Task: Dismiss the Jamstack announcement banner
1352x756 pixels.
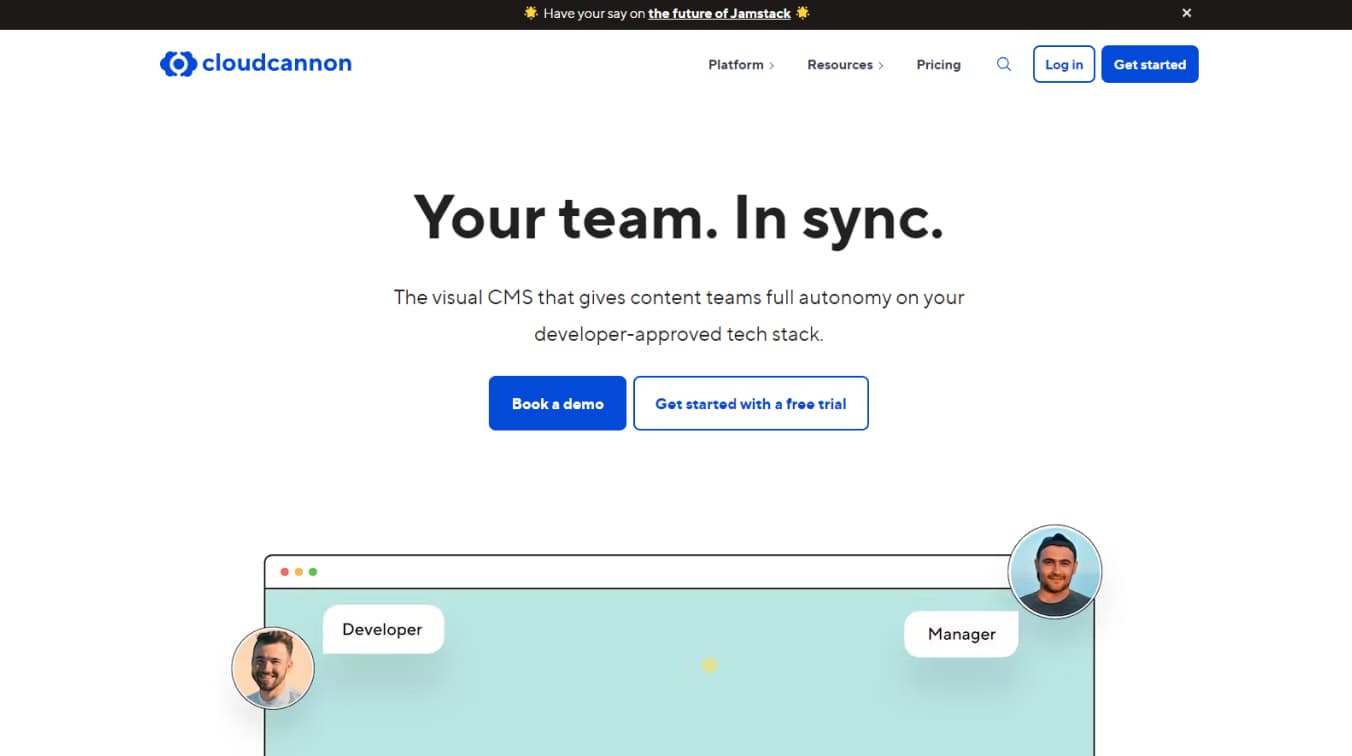Action: click(x=1186, y=13)
